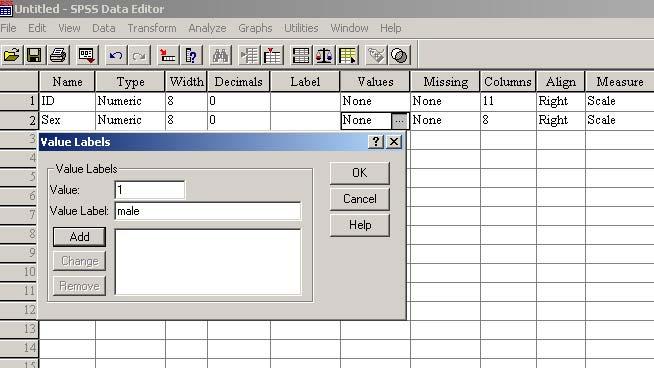Select the Missing column header

click(x=445, y=81)
